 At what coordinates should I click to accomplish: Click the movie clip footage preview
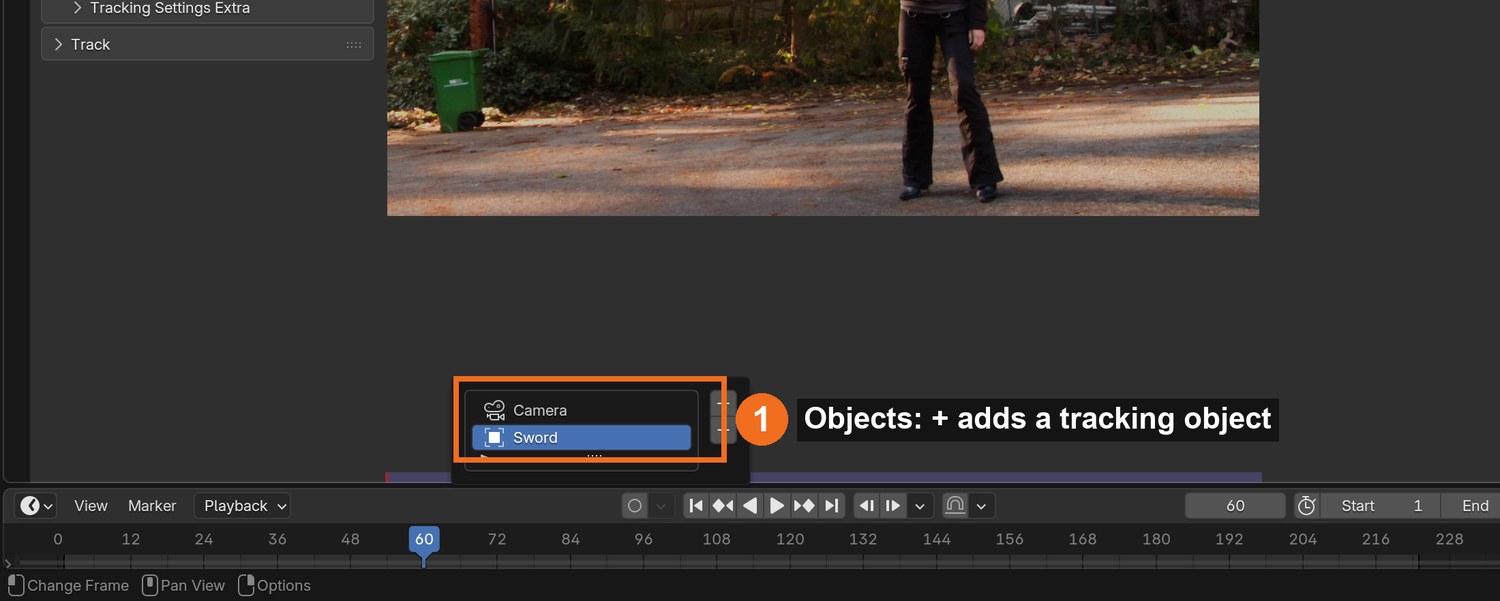coord(823,107)
